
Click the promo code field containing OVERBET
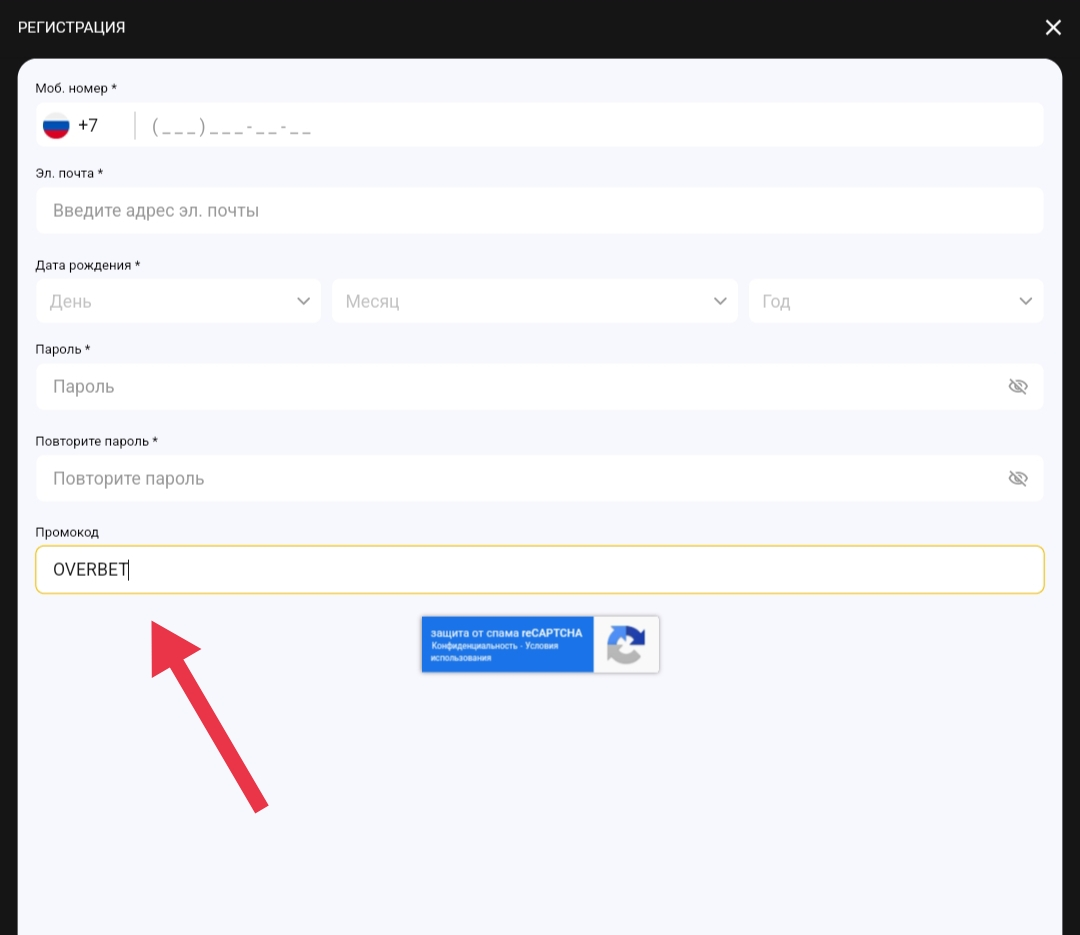pos(540,570)
